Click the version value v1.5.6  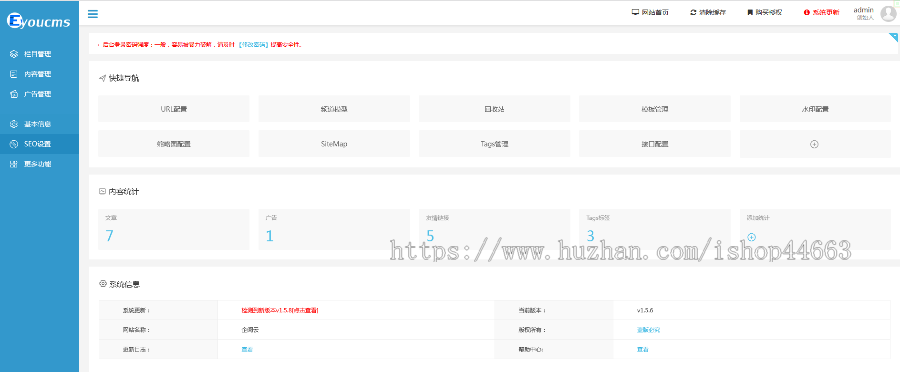point(645,310)
